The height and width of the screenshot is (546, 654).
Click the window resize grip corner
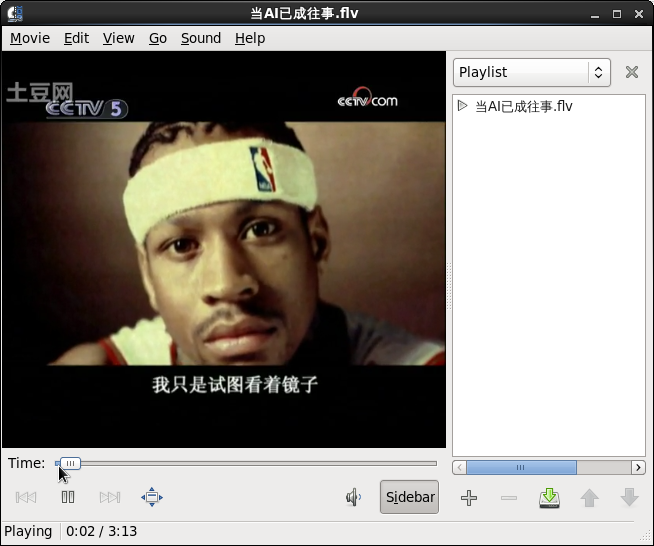646,537
